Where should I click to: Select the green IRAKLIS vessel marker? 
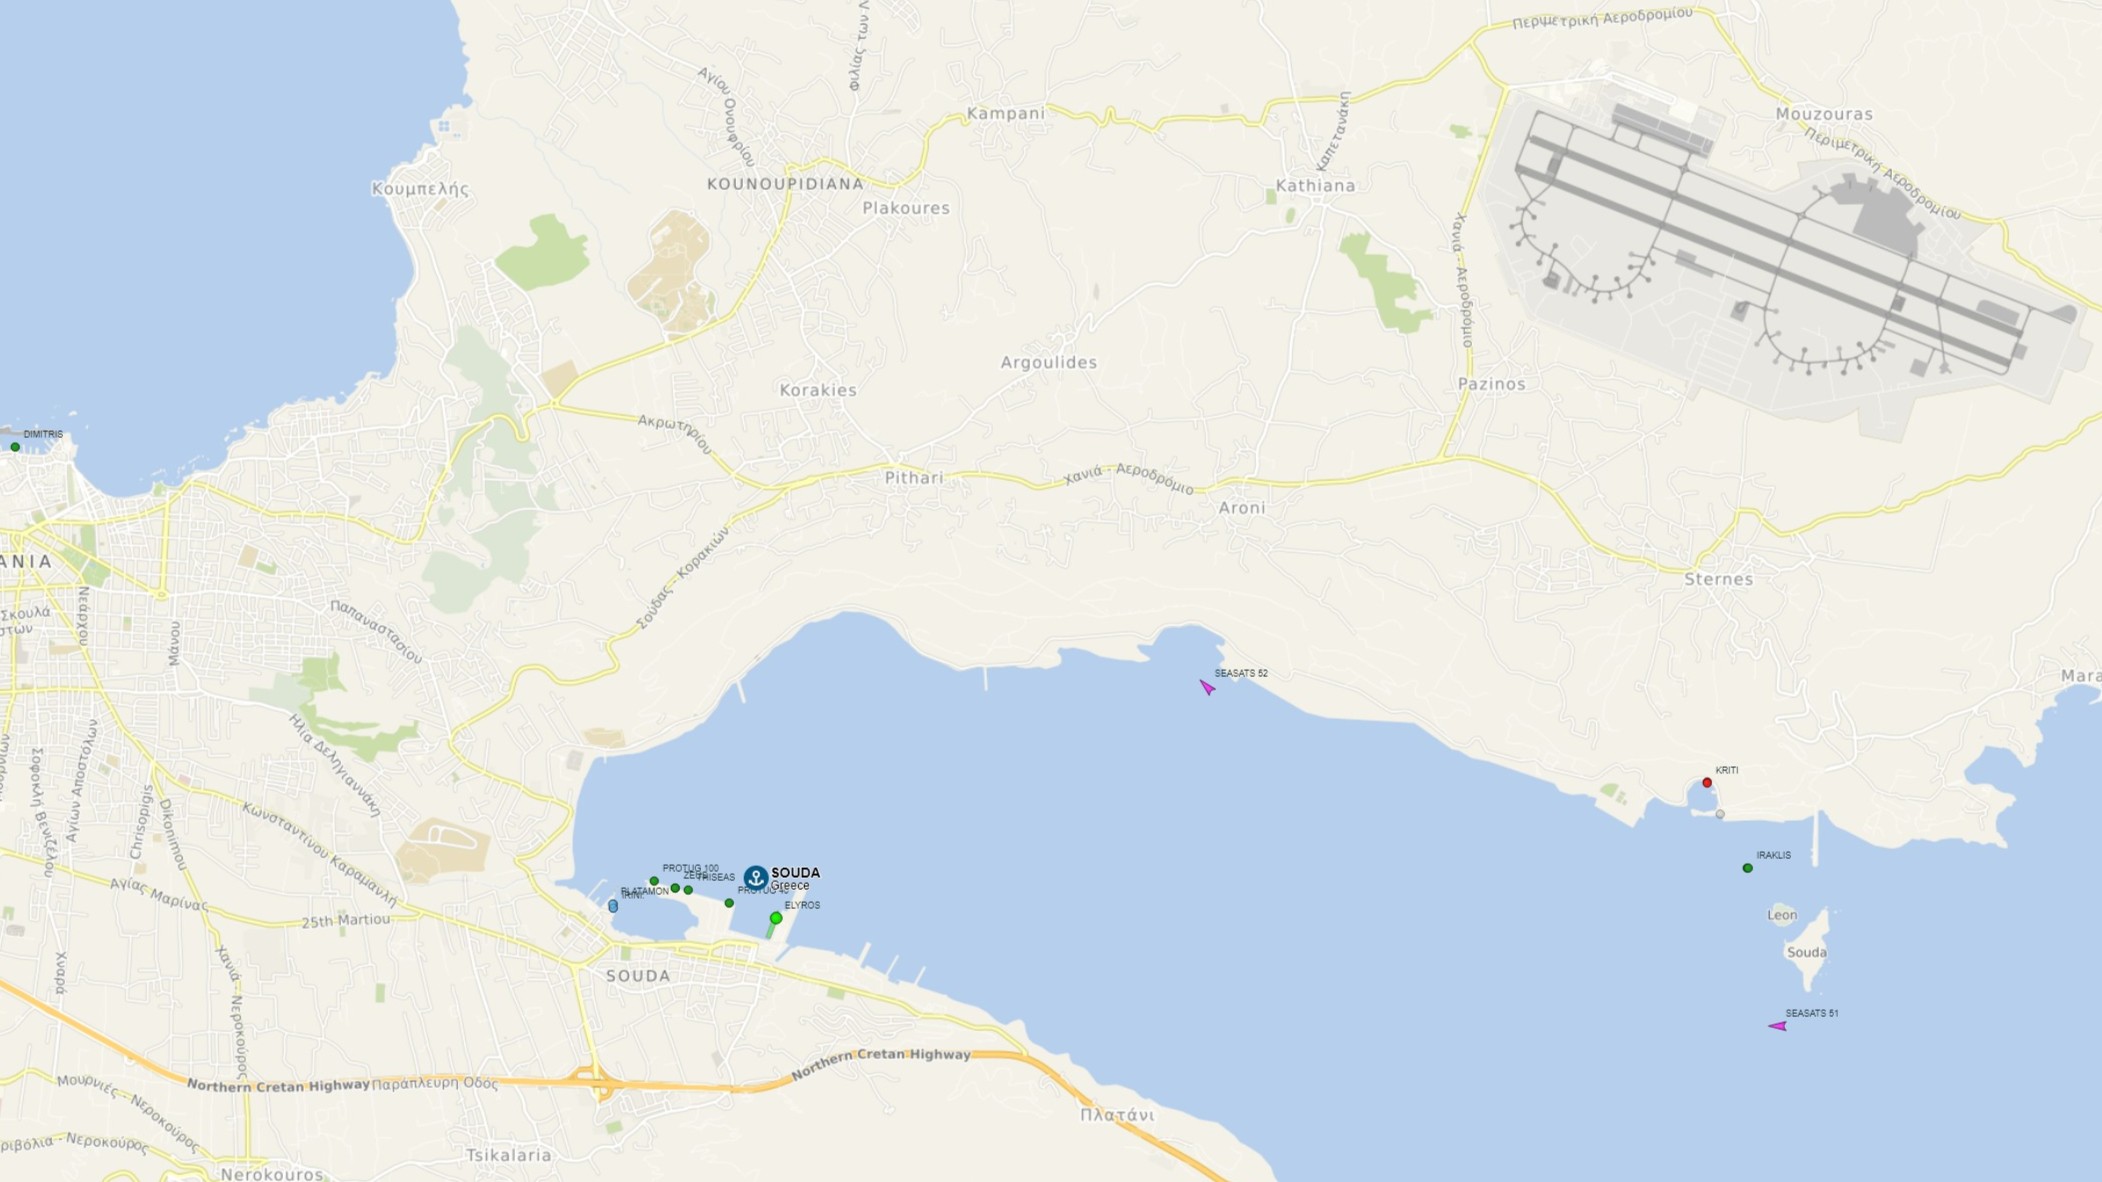[x=1748, y=868]
